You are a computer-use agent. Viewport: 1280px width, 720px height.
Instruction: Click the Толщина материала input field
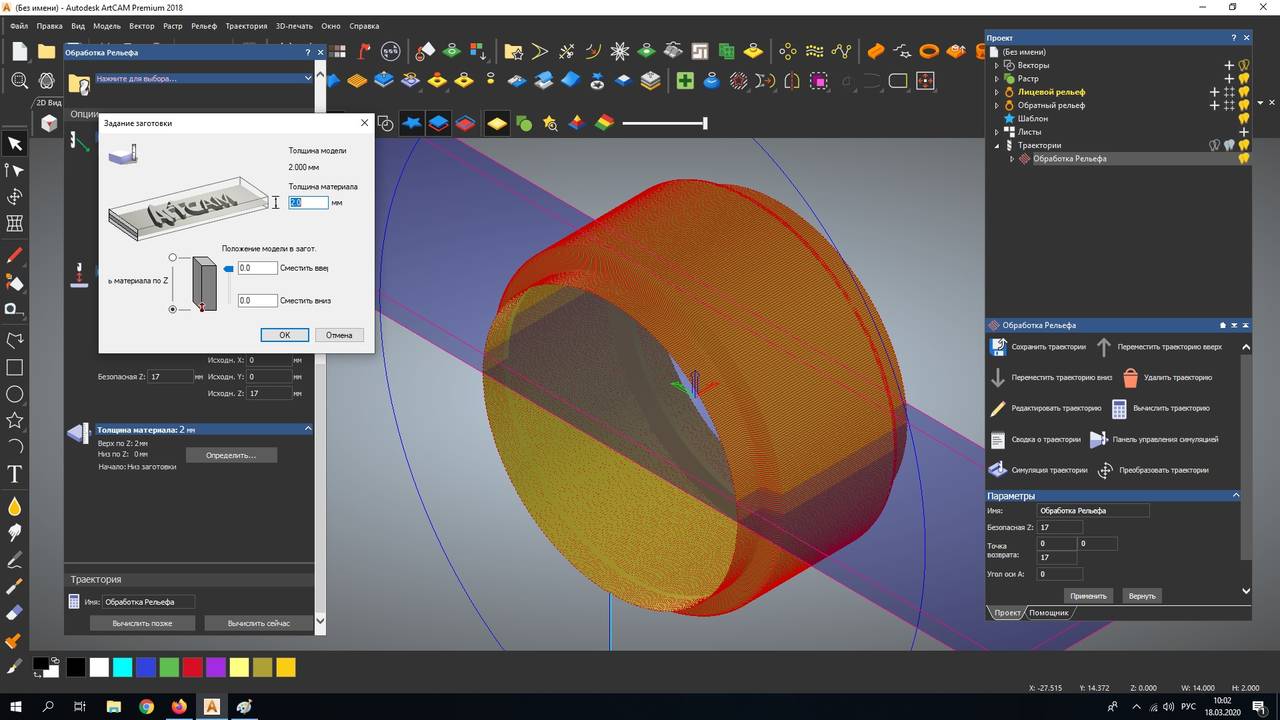[308, 202]
